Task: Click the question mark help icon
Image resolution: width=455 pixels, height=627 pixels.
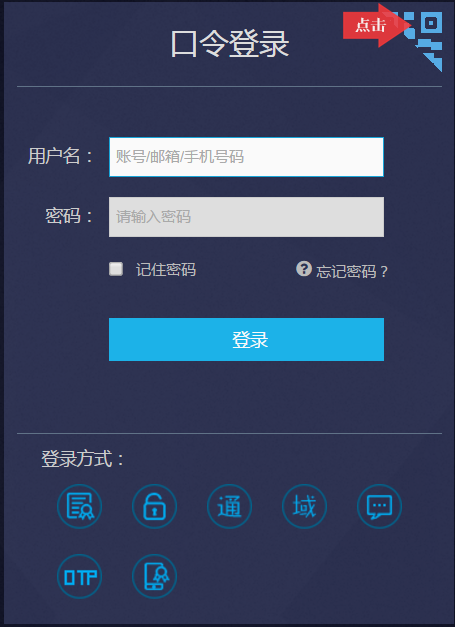Action: 304,269
